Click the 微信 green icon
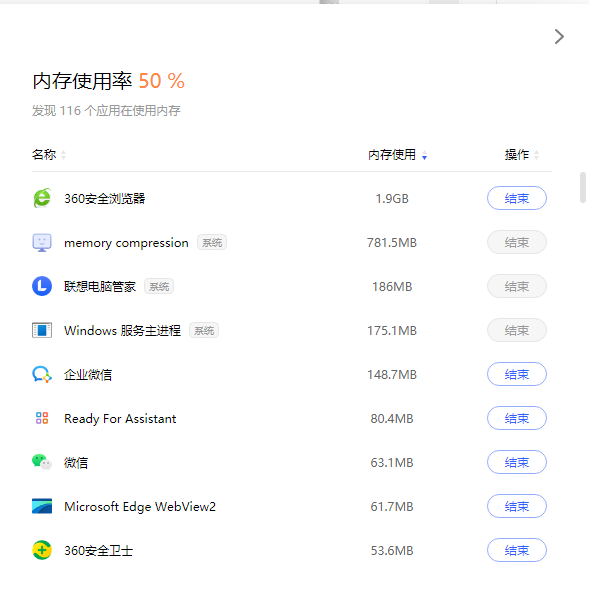The height and width of the screenshot is (591, 589). [42, 462]
